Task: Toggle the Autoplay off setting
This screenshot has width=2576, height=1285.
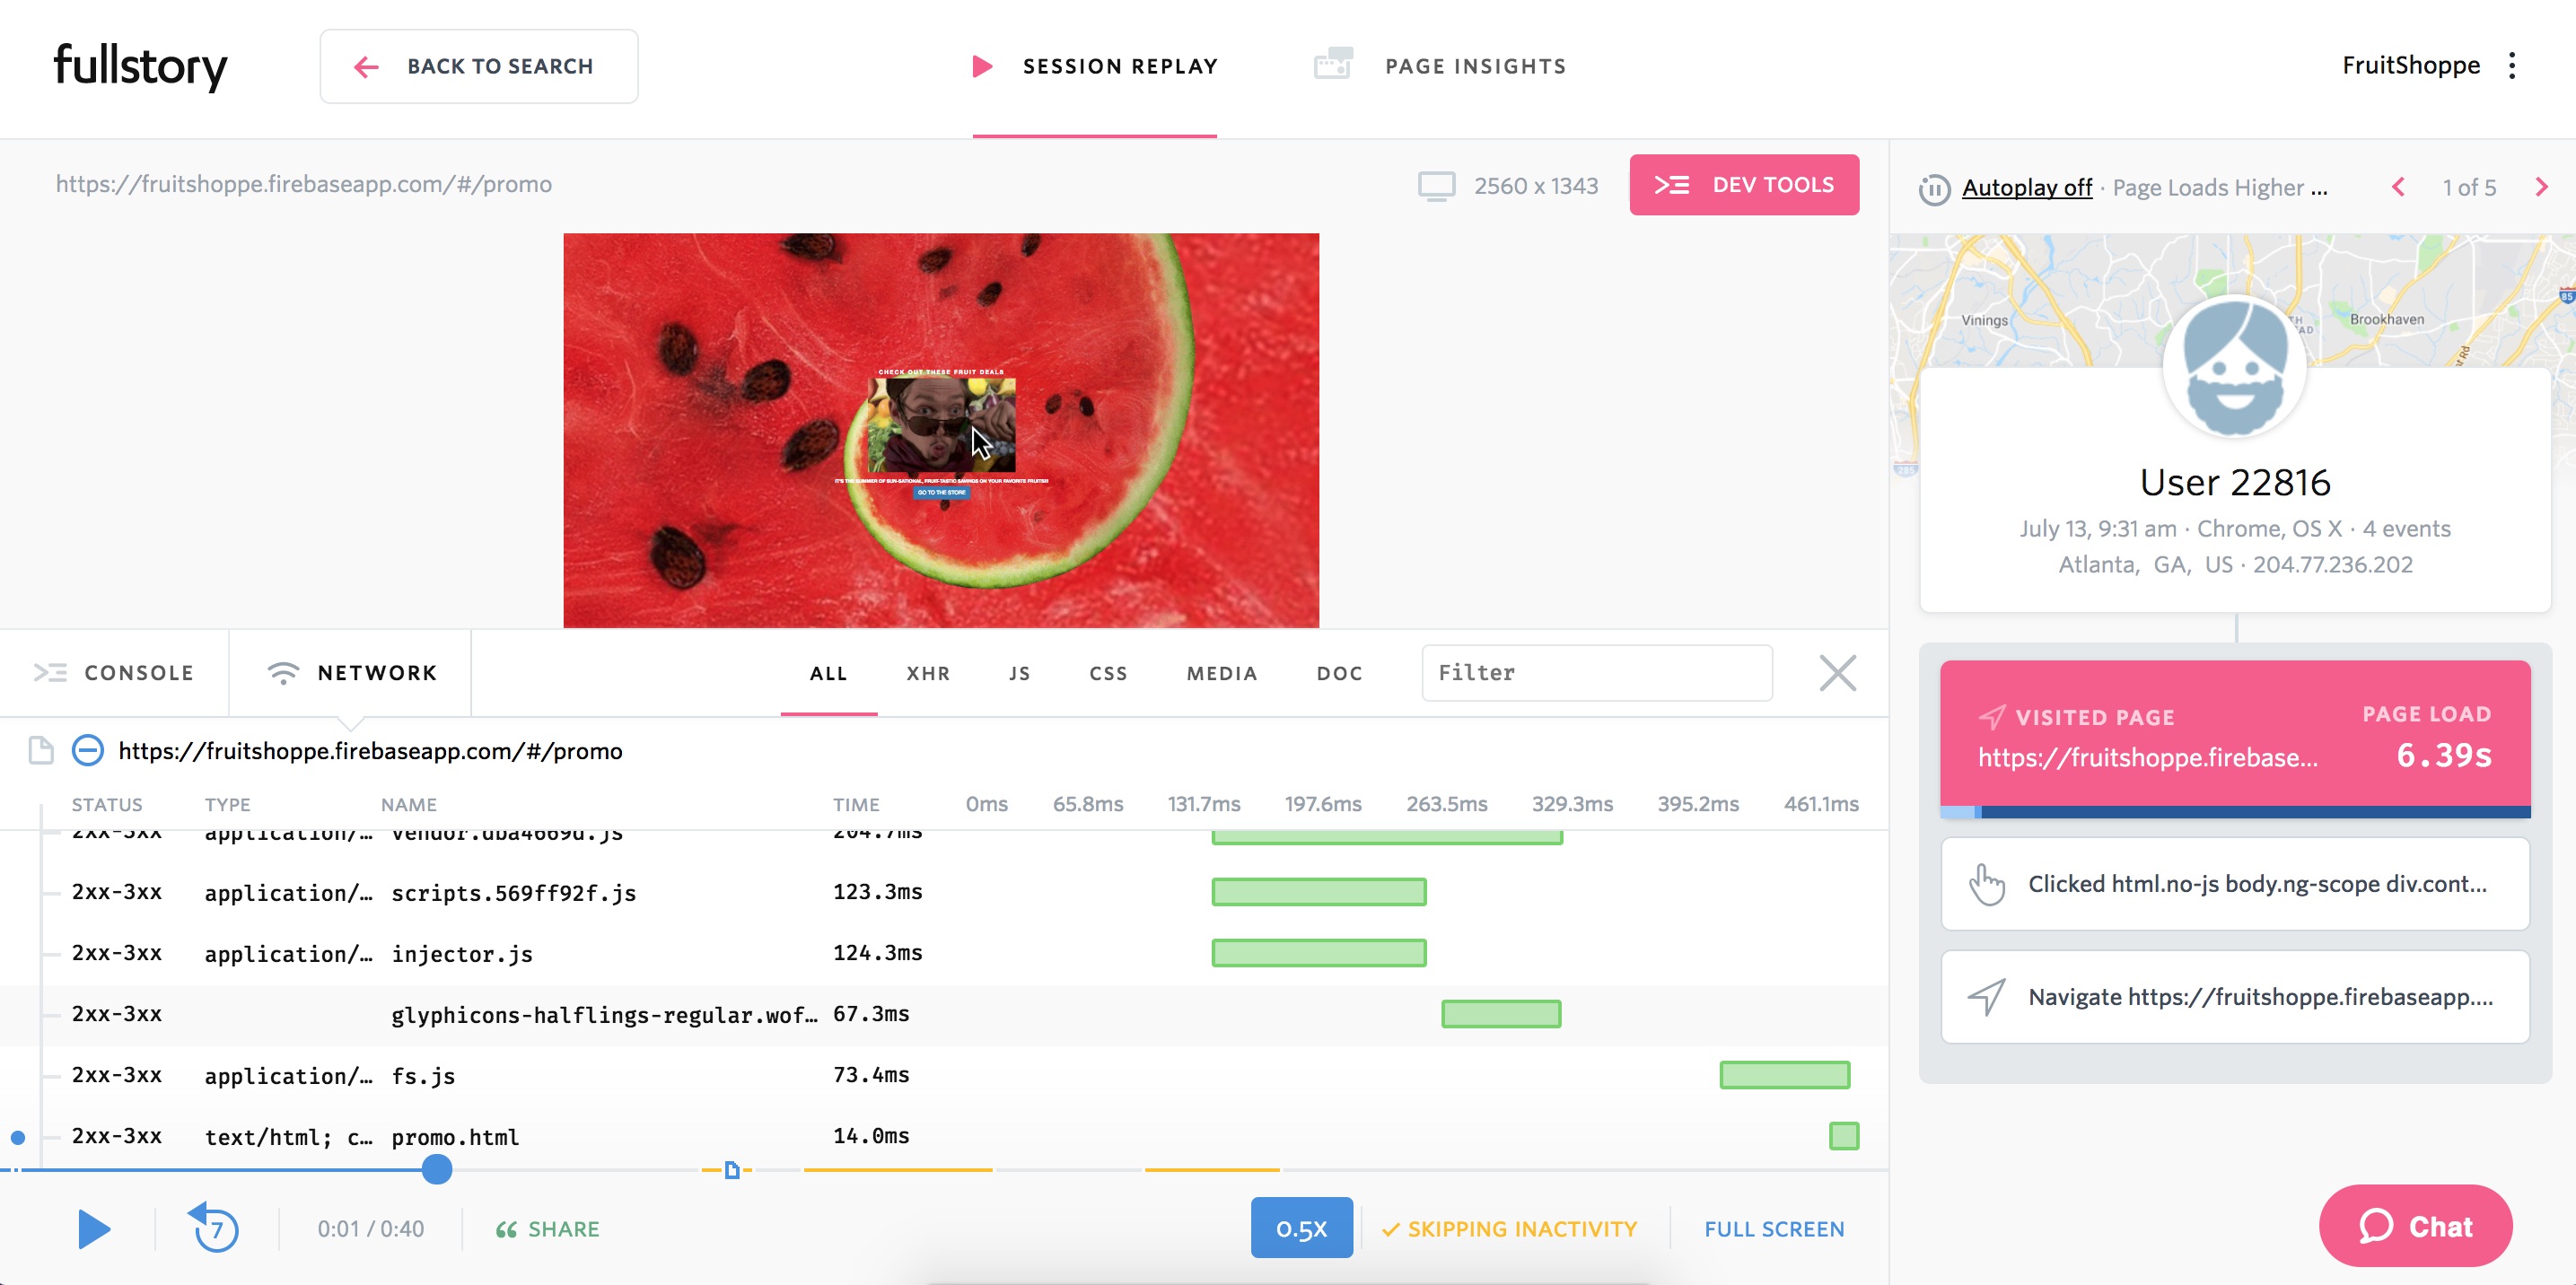Action: pyautogui.click(x=2026, y=187)
